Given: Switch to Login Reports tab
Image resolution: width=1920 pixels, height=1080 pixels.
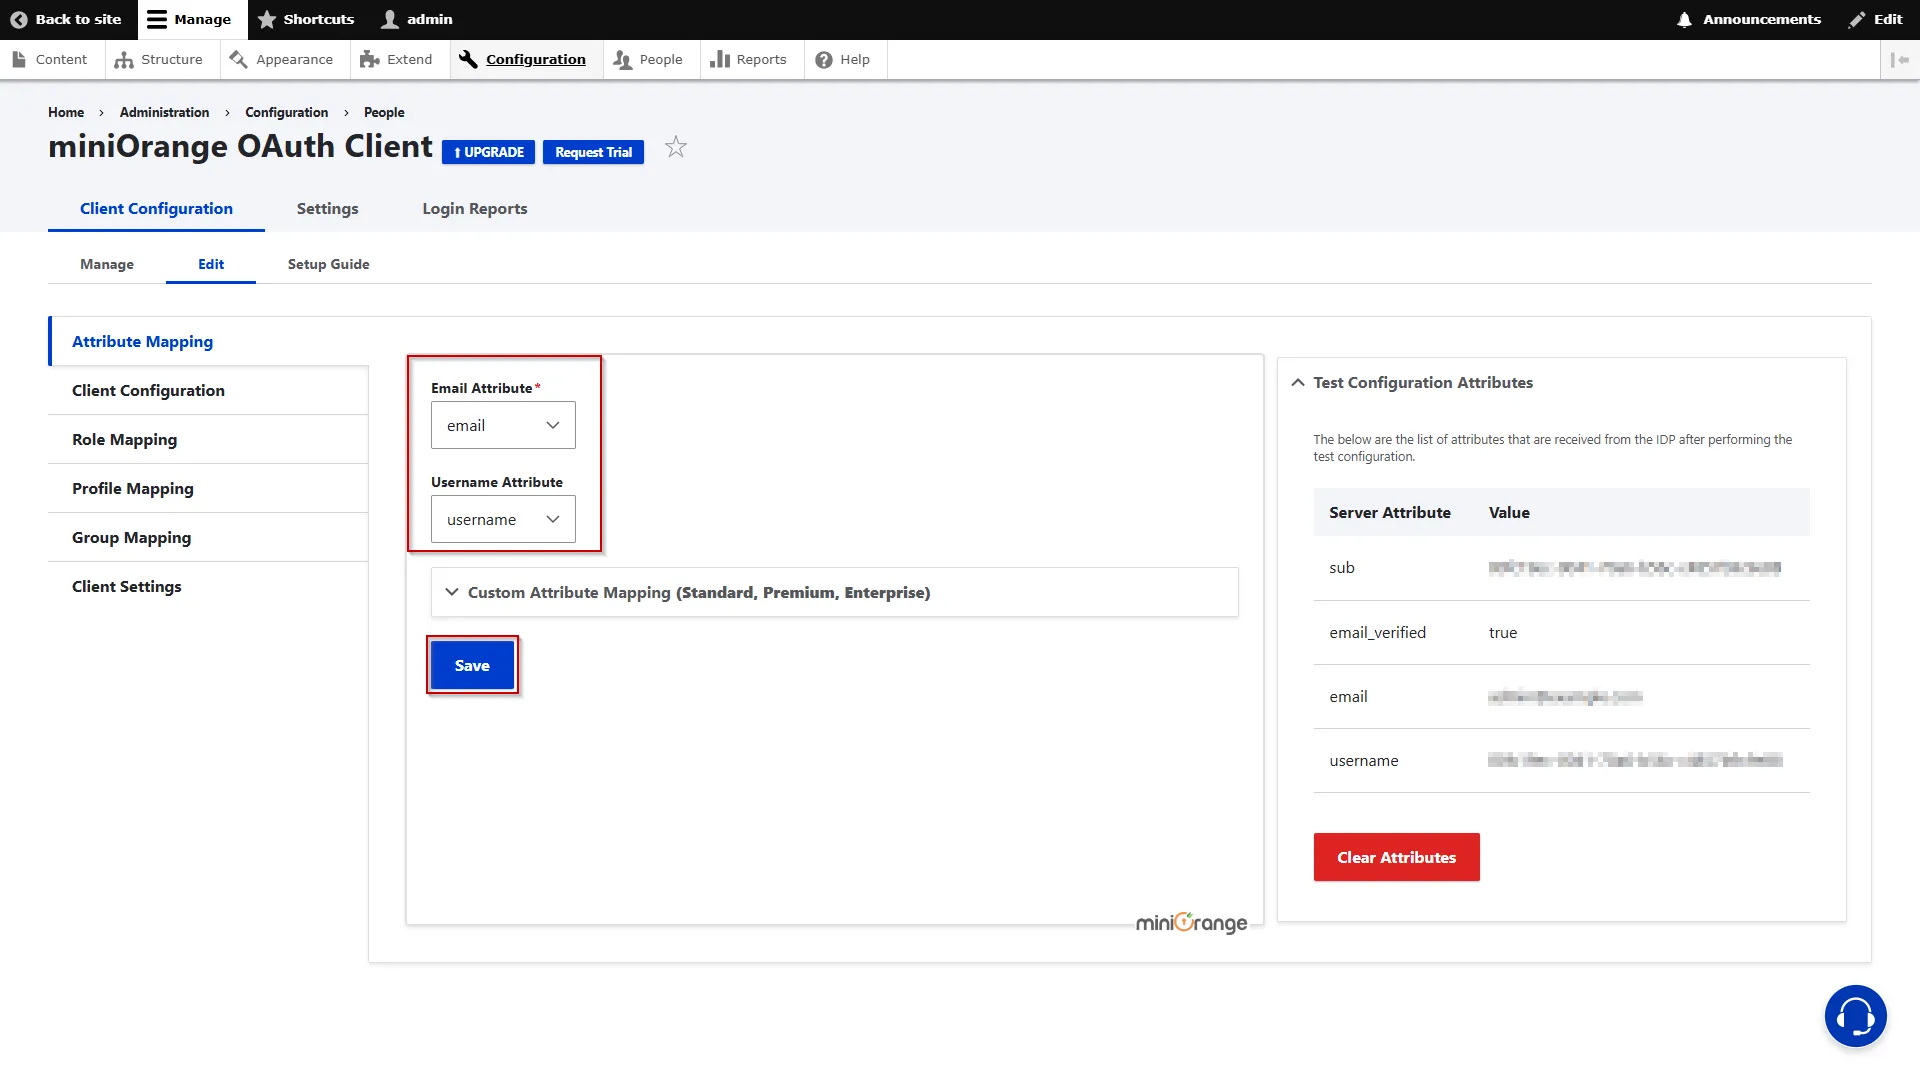Looking at the screenshot, I should pos(474,208).
